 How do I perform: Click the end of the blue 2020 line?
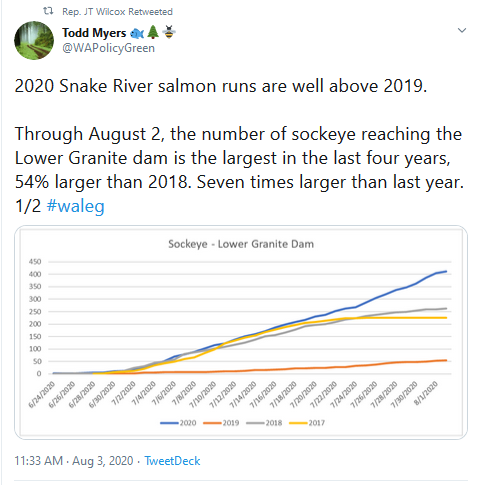click(x=446, y=271)
